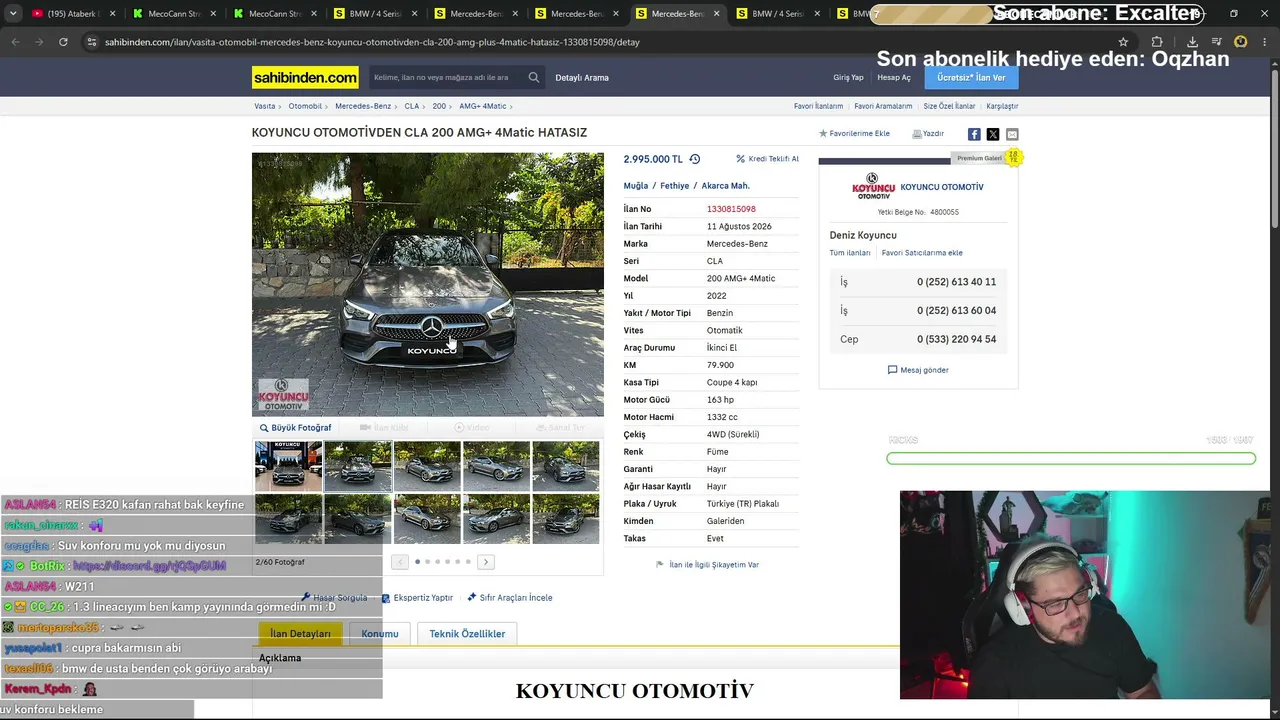Click the listing number 1330815098
Viewport: 1280px width, 720px height.
731,209
